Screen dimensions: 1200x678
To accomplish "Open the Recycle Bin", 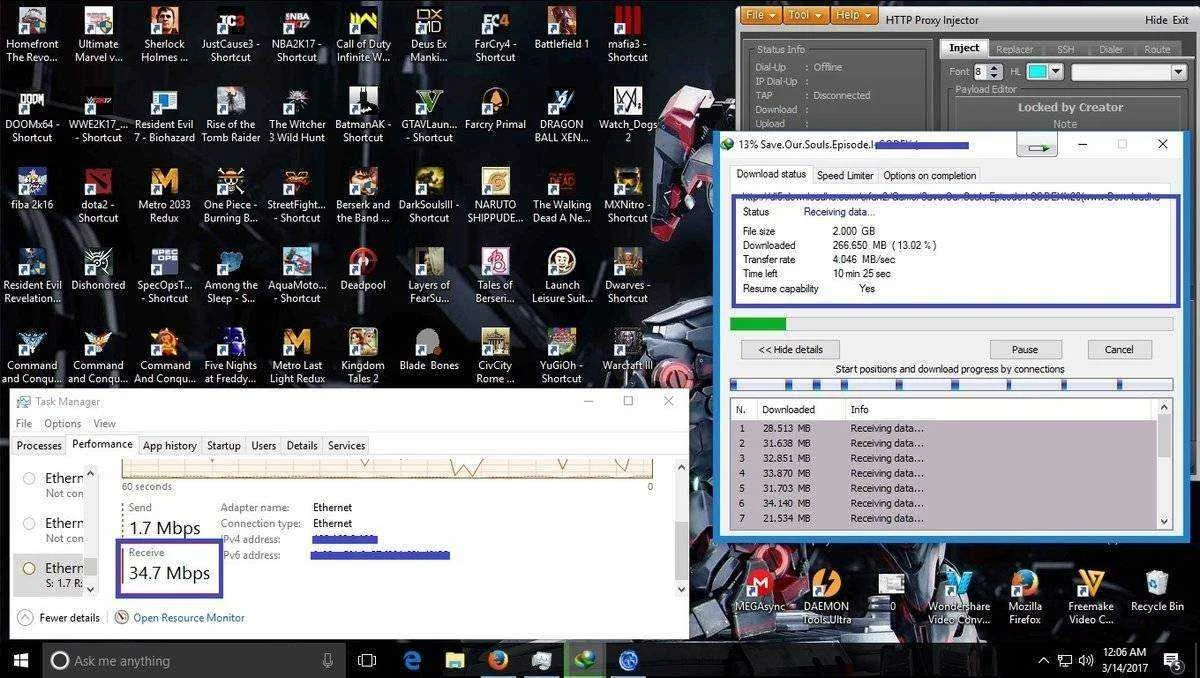I will click(x=1157, y=592).
